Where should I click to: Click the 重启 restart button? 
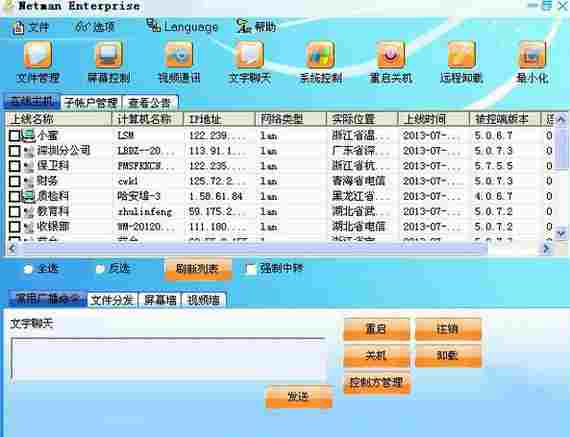376,329
